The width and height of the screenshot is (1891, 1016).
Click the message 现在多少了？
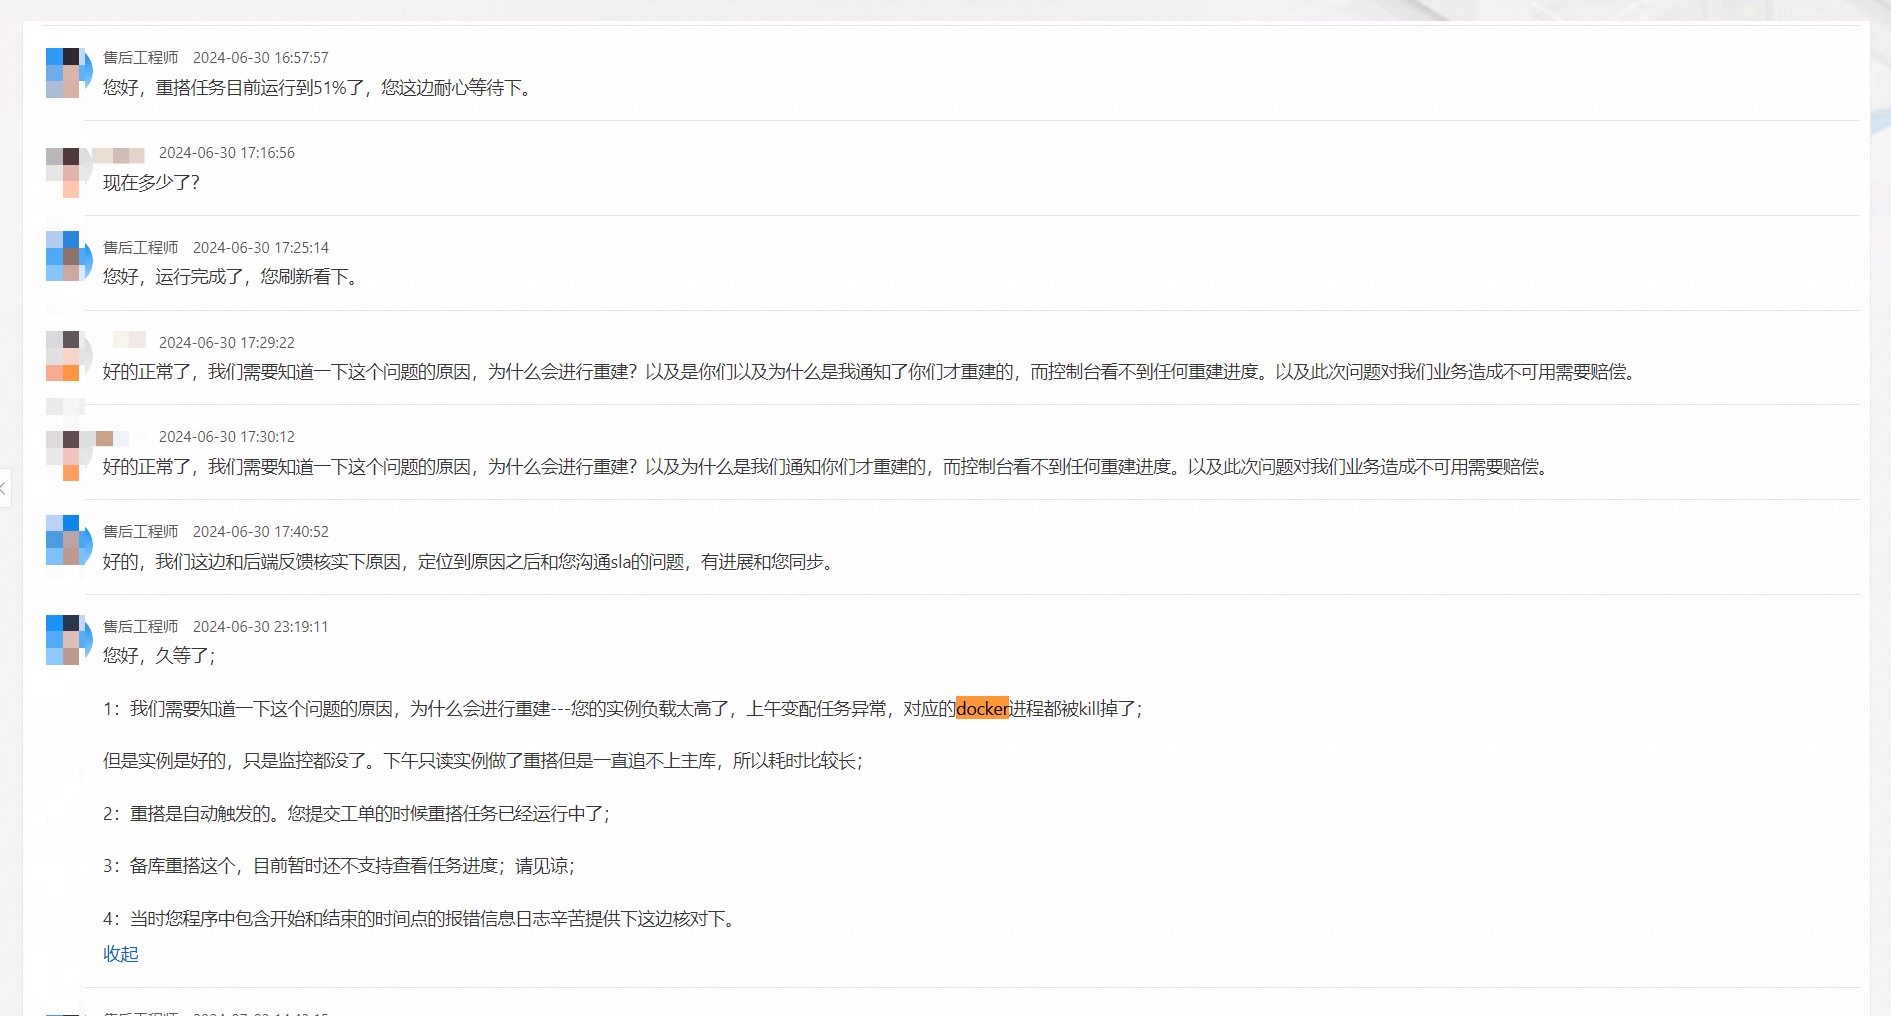coord(151,183)
